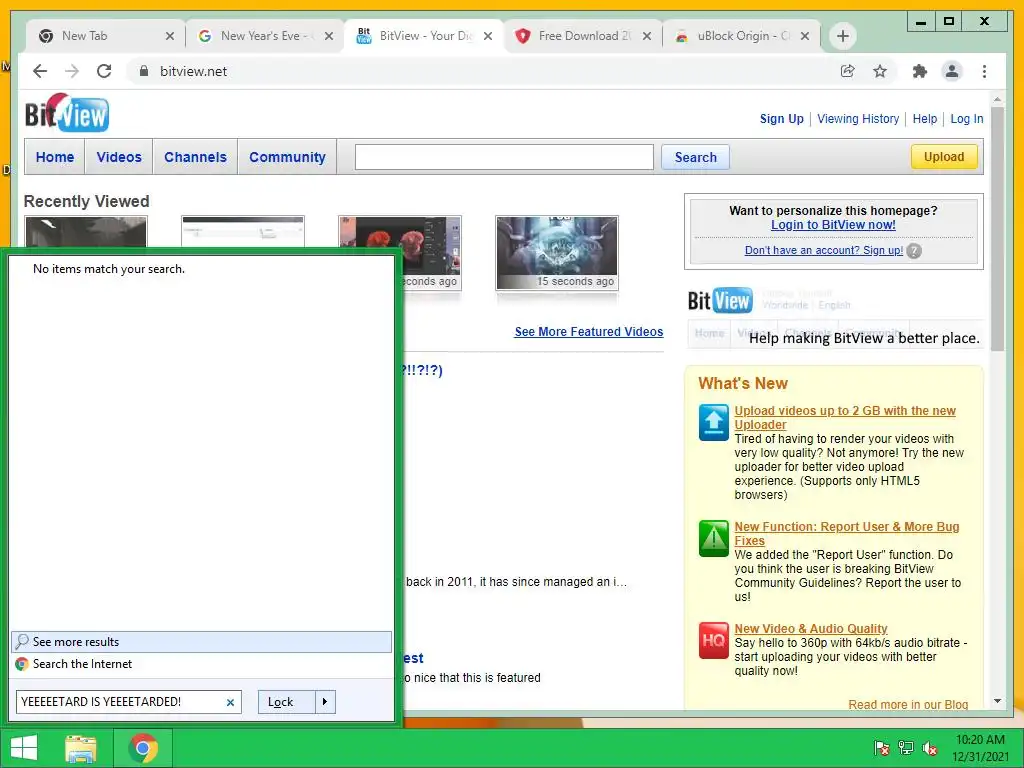1024x768 pixels.
Task: Click Read more in our Blog link
Action: click(x=908, y=705)
